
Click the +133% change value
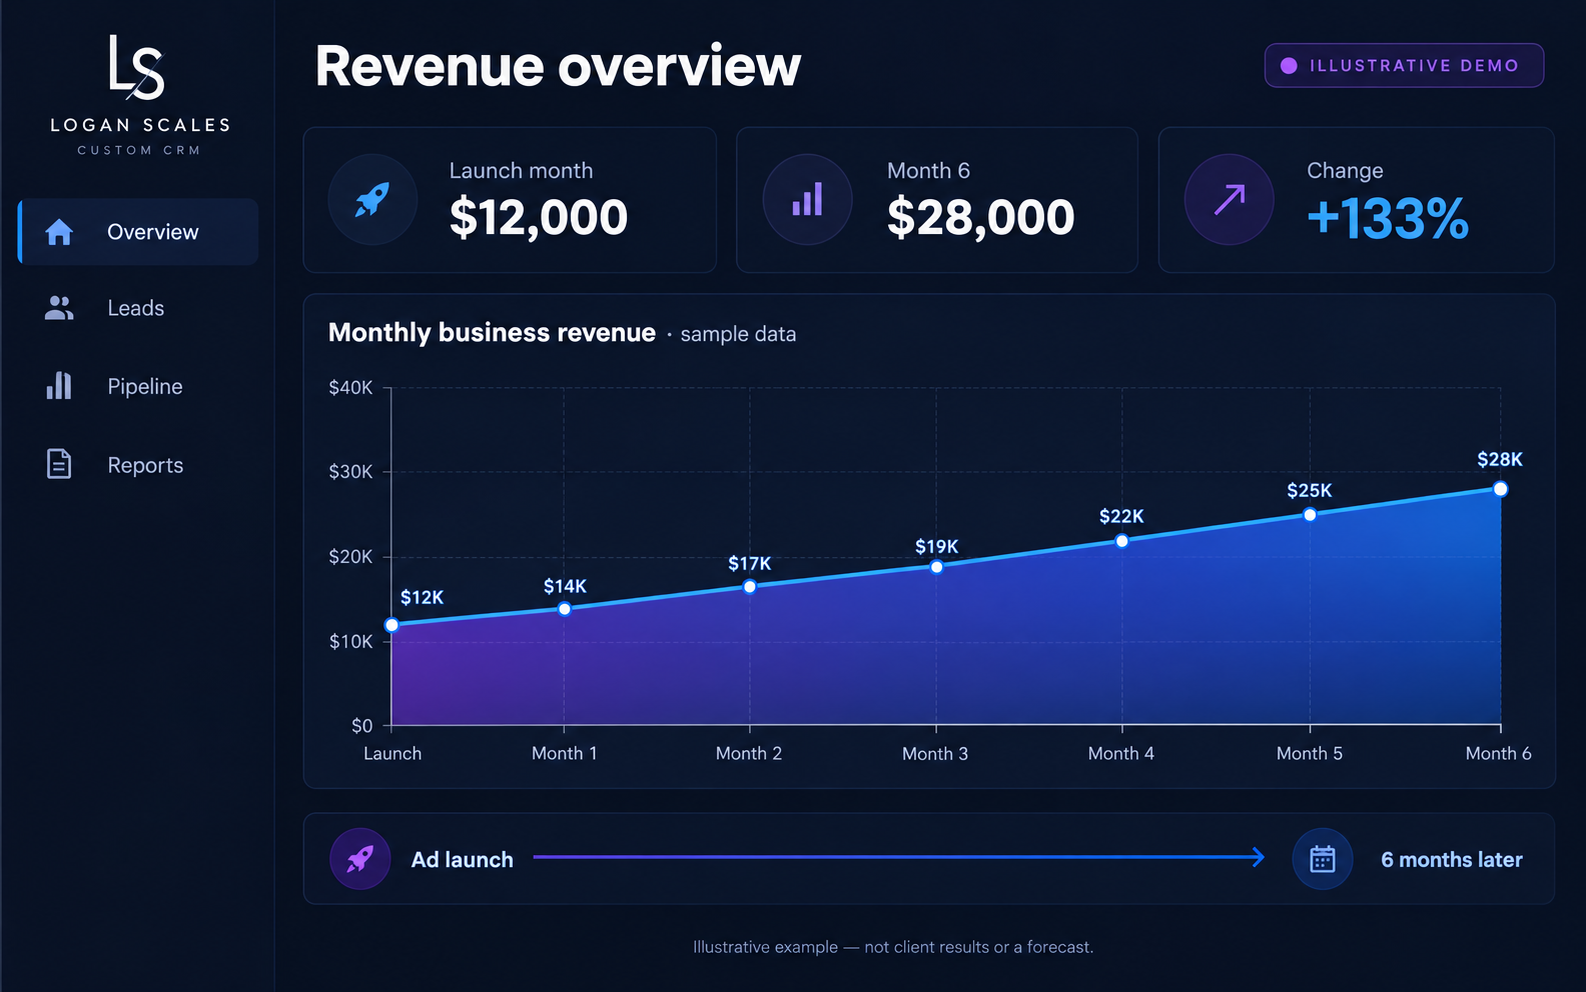tap(1387, 218)
